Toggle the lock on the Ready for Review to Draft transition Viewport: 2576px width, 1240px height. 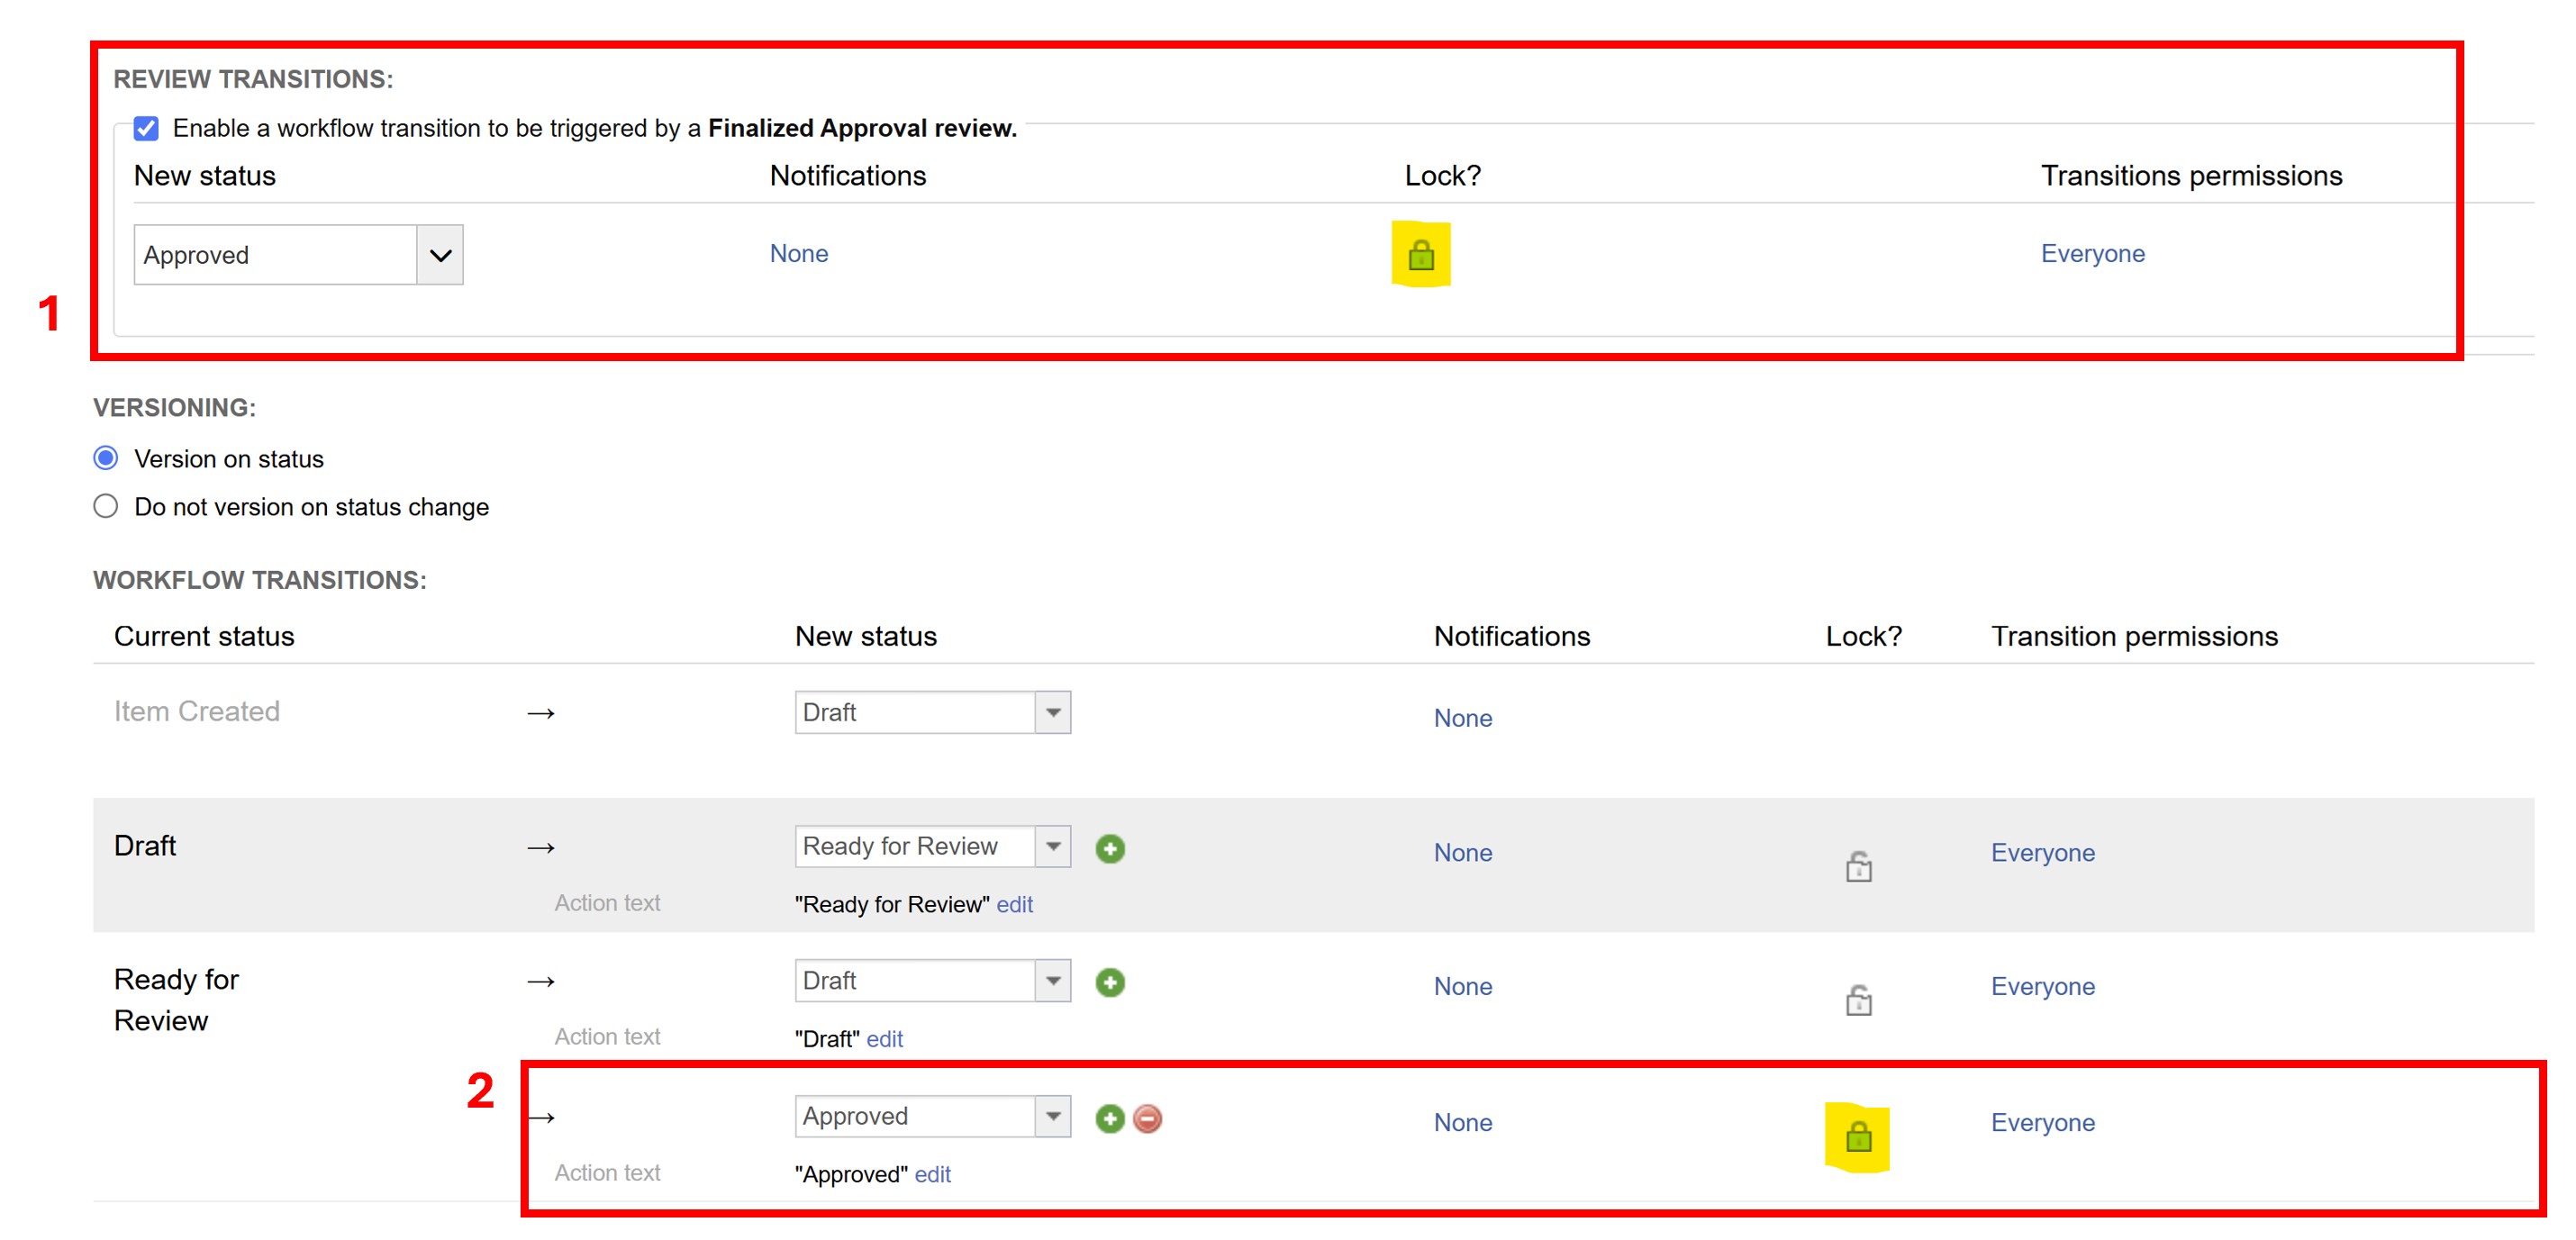click(x=1858, y=1000)
